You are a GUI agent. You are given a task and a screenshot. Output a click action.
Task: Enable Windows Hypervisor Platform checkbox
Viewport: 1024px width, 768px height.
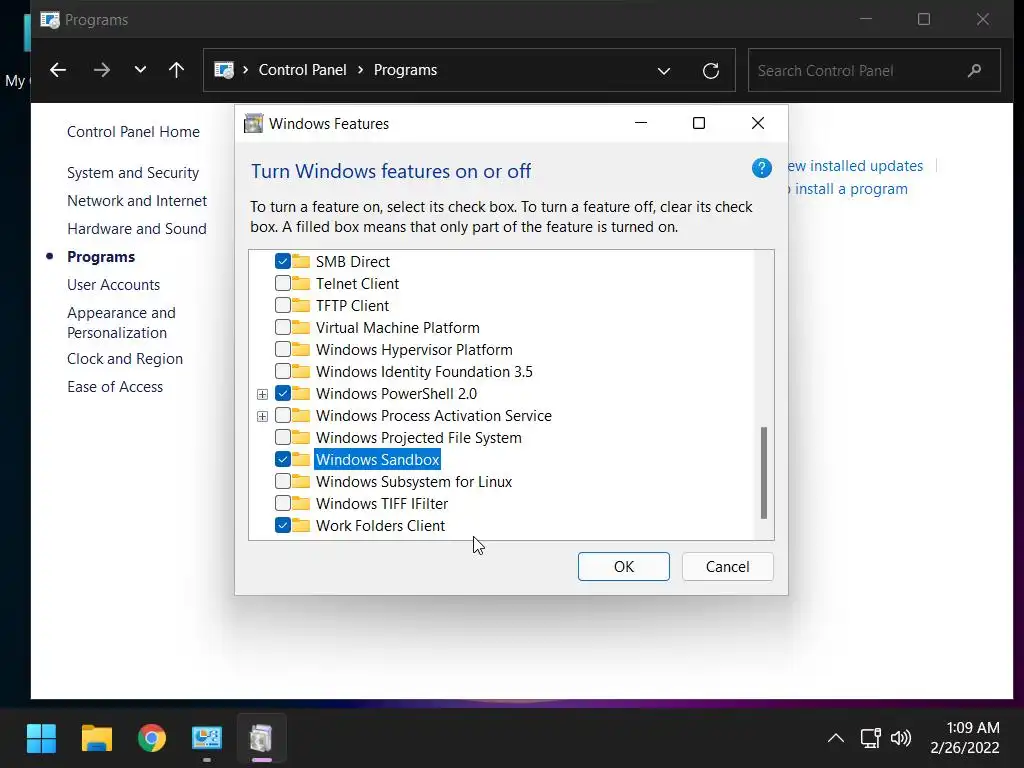(283, 349)
